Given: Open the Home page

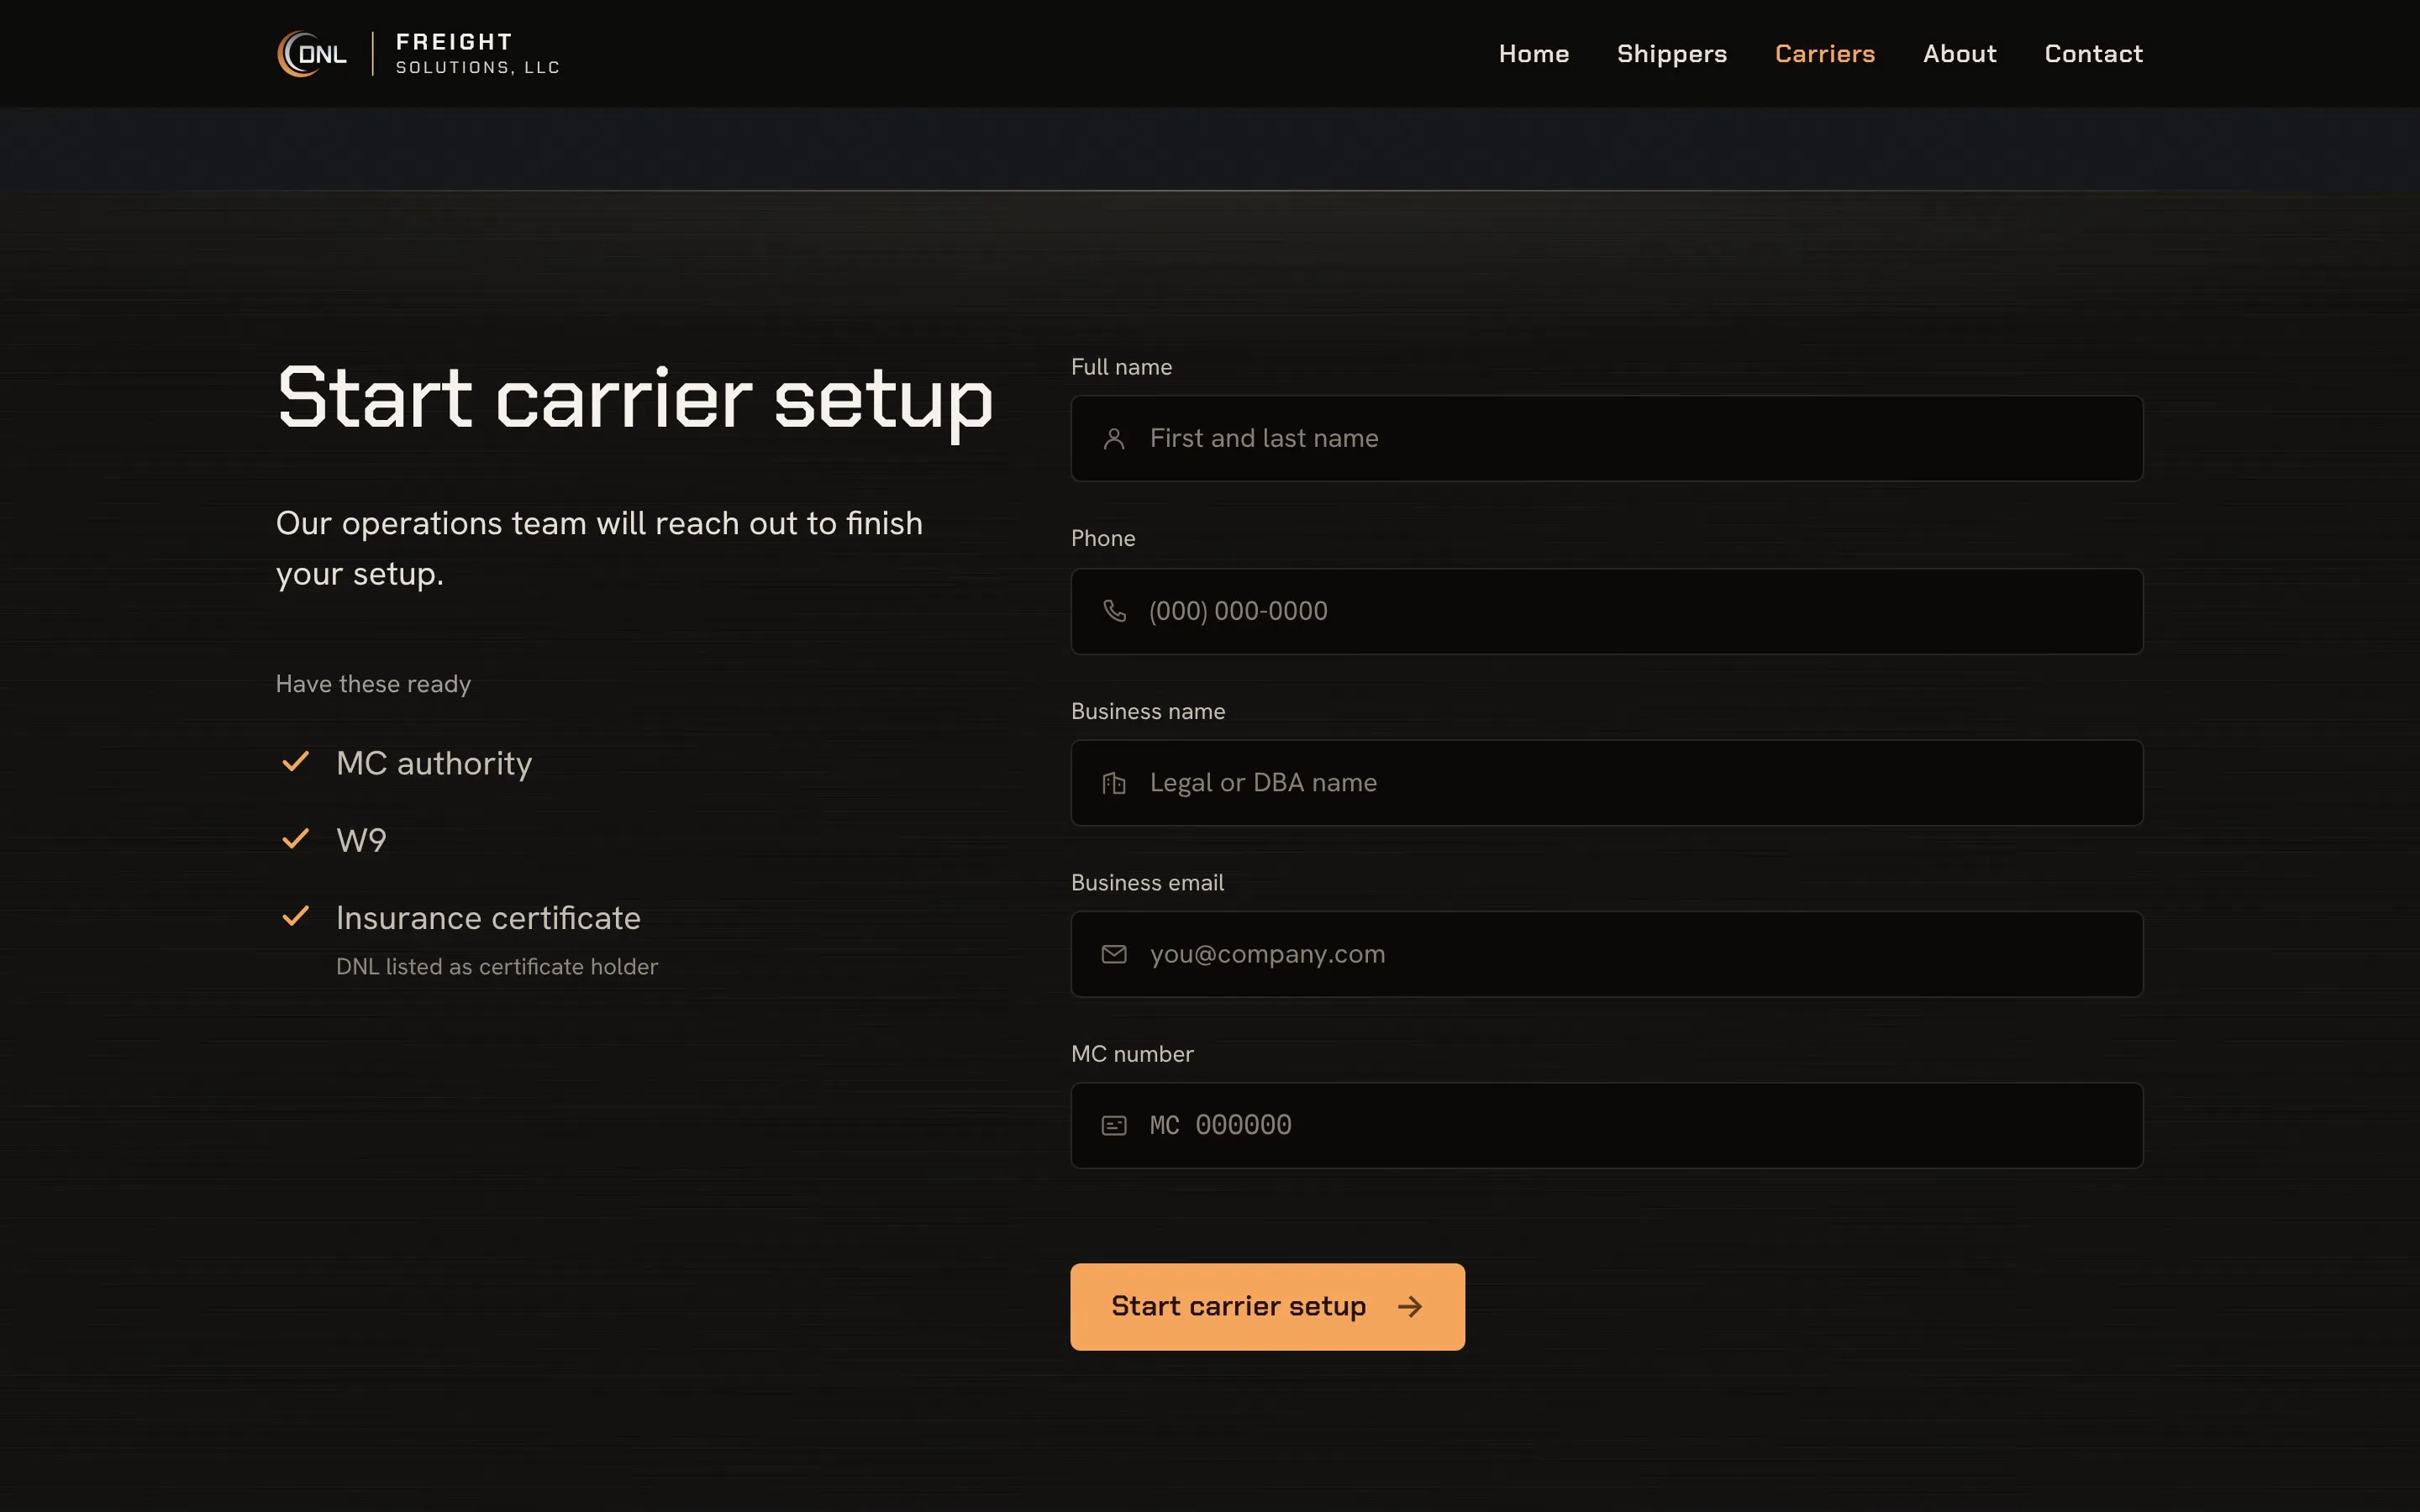Looking at the screenshot, I should point(1534,54).
